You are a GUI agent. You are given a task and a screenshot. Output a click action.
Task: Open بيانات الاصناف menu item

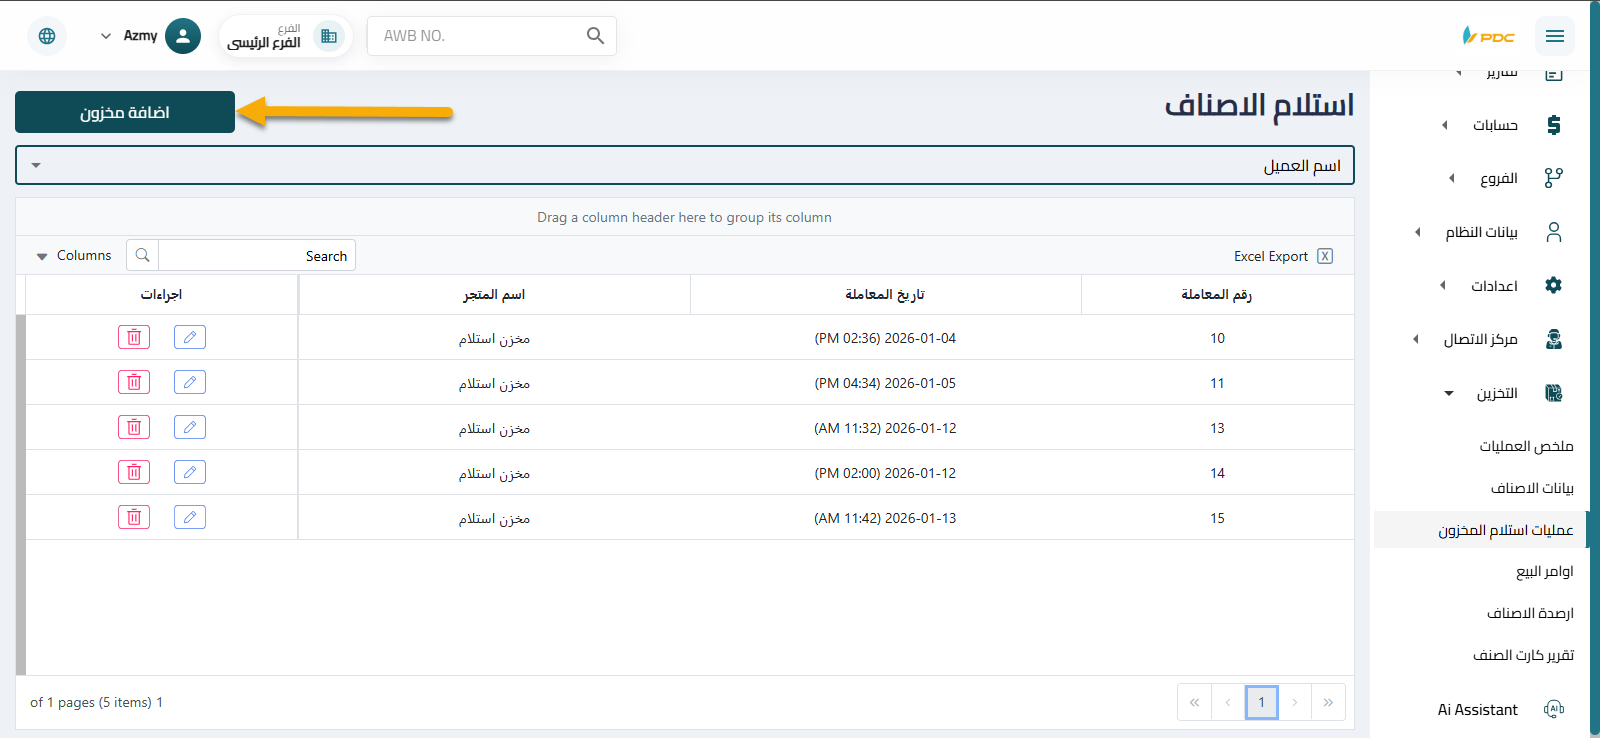click(x=1532, y=488)
